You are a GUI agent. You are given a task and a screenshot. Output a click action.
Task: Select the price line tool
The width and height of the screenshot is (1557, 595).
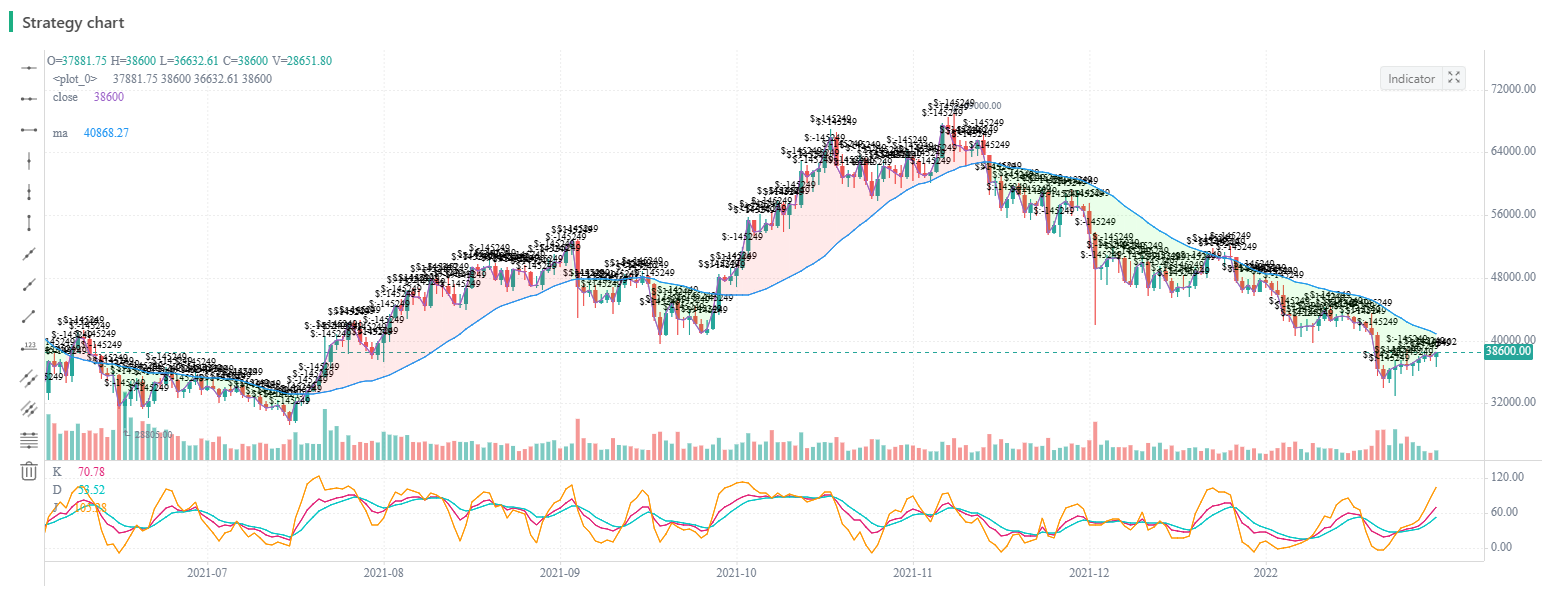[x=29, y=347]
